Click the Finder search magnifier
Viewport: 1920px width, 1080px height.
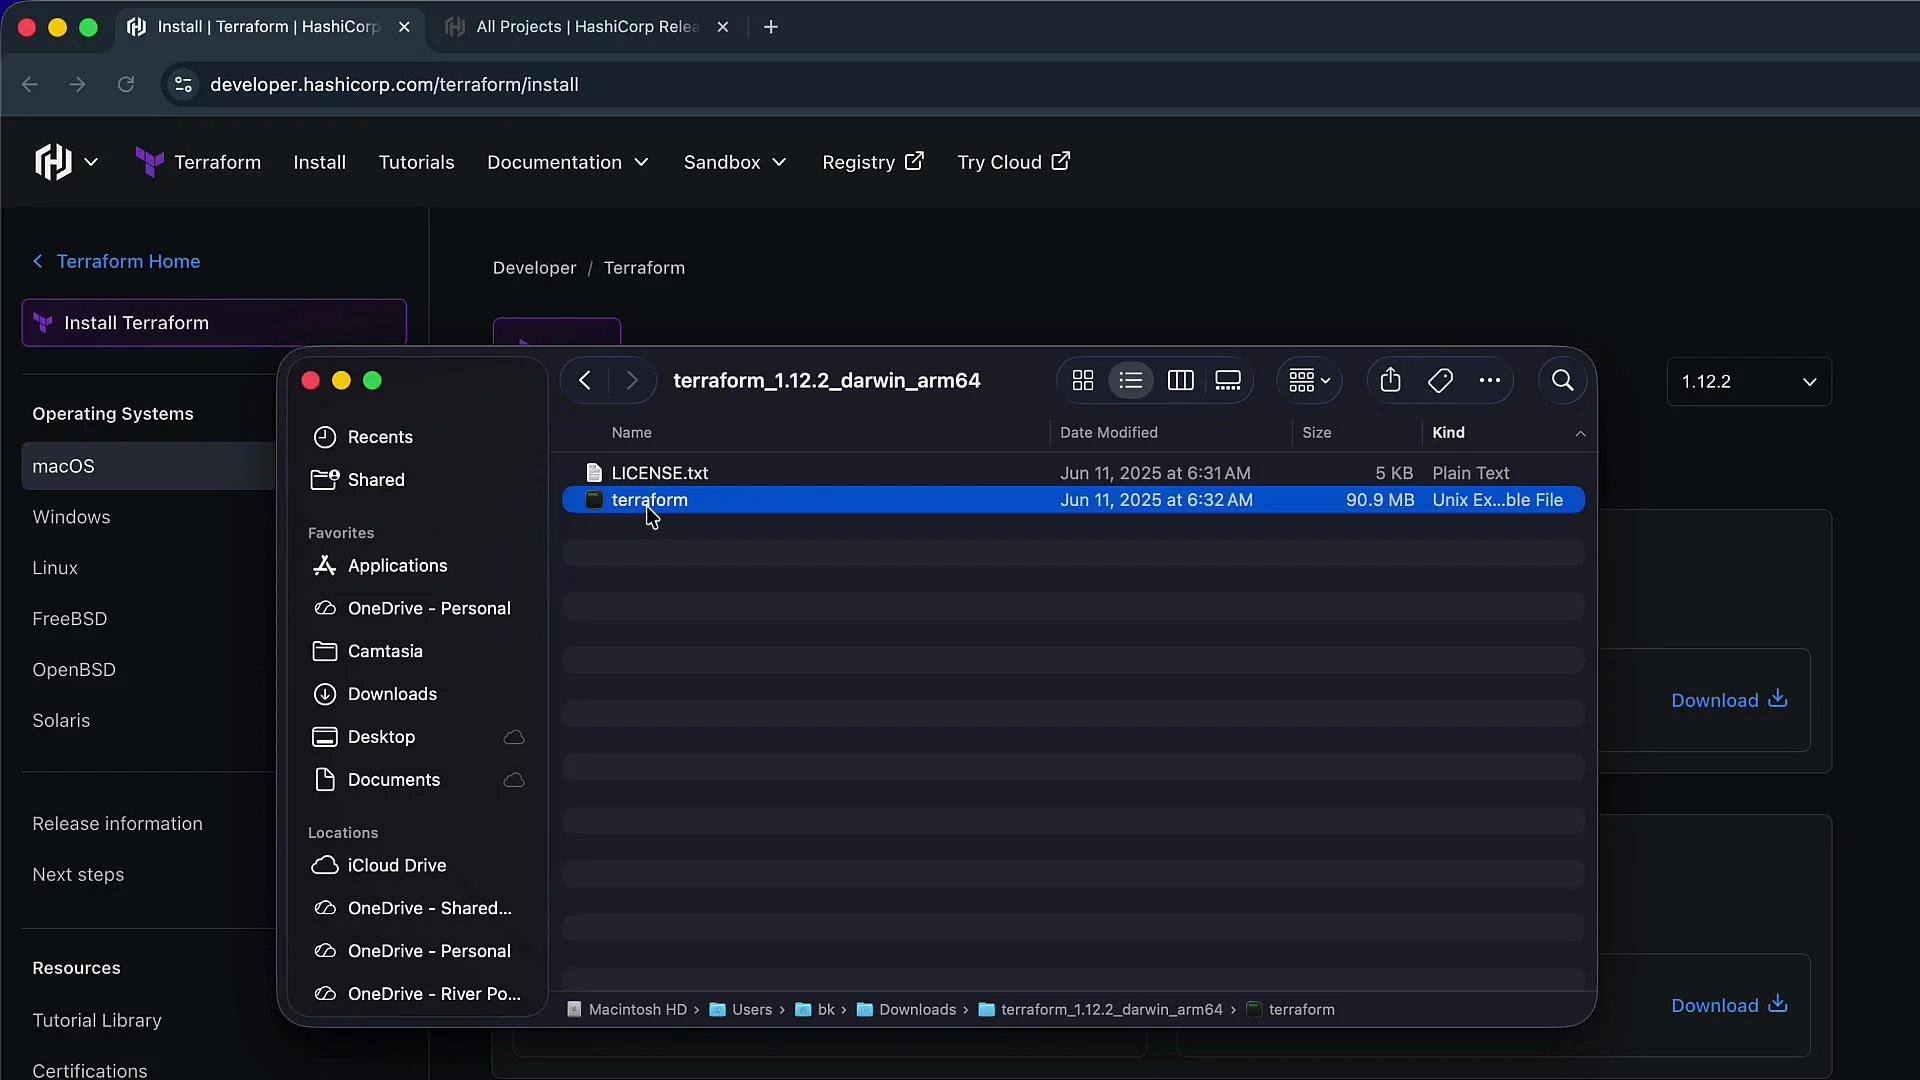pyautogui.click(x=1562, y=380)
